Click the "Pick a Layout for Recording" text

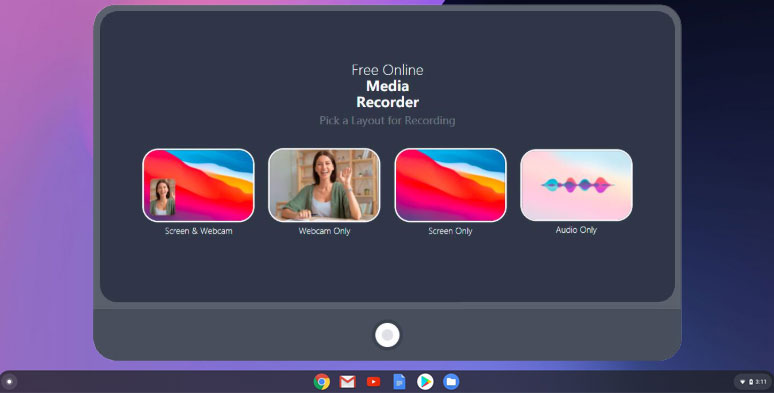pyautogui.click(x=387, y=120)
